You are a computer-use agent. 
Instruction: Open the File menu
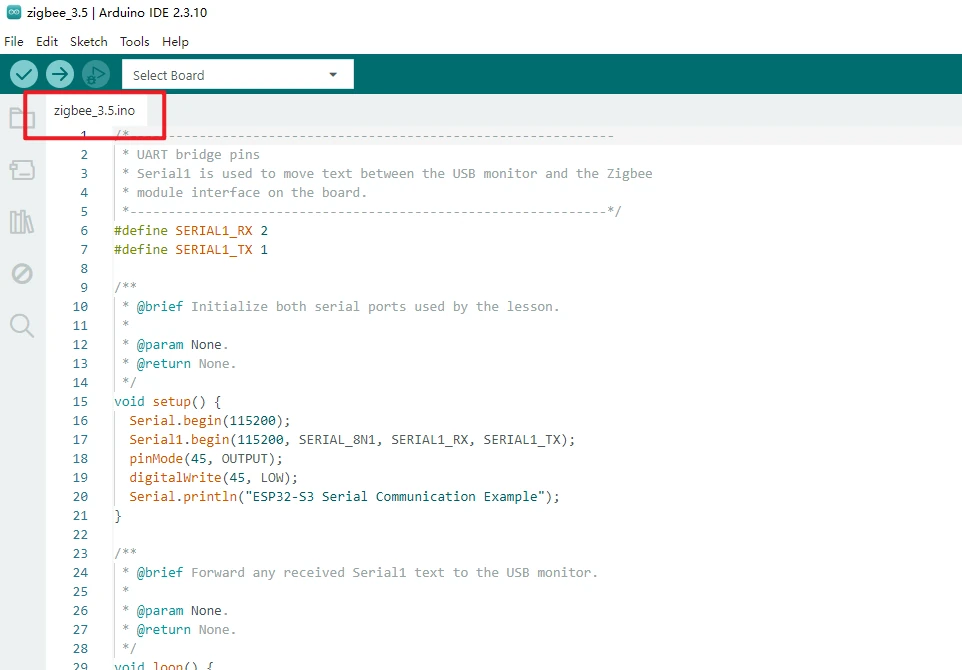pyautogui.click(x=13, y=42)
